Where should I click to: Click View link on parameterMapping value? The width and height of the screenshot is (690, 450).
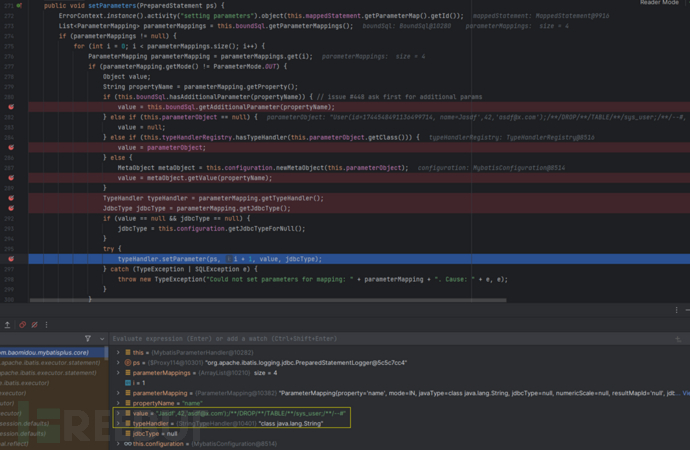tap(685, 393)
